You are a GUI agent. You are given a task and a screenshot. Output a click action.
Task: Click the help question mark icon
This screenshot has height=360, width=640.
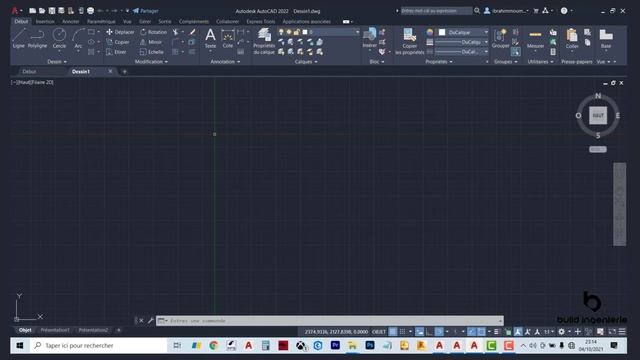564,11
